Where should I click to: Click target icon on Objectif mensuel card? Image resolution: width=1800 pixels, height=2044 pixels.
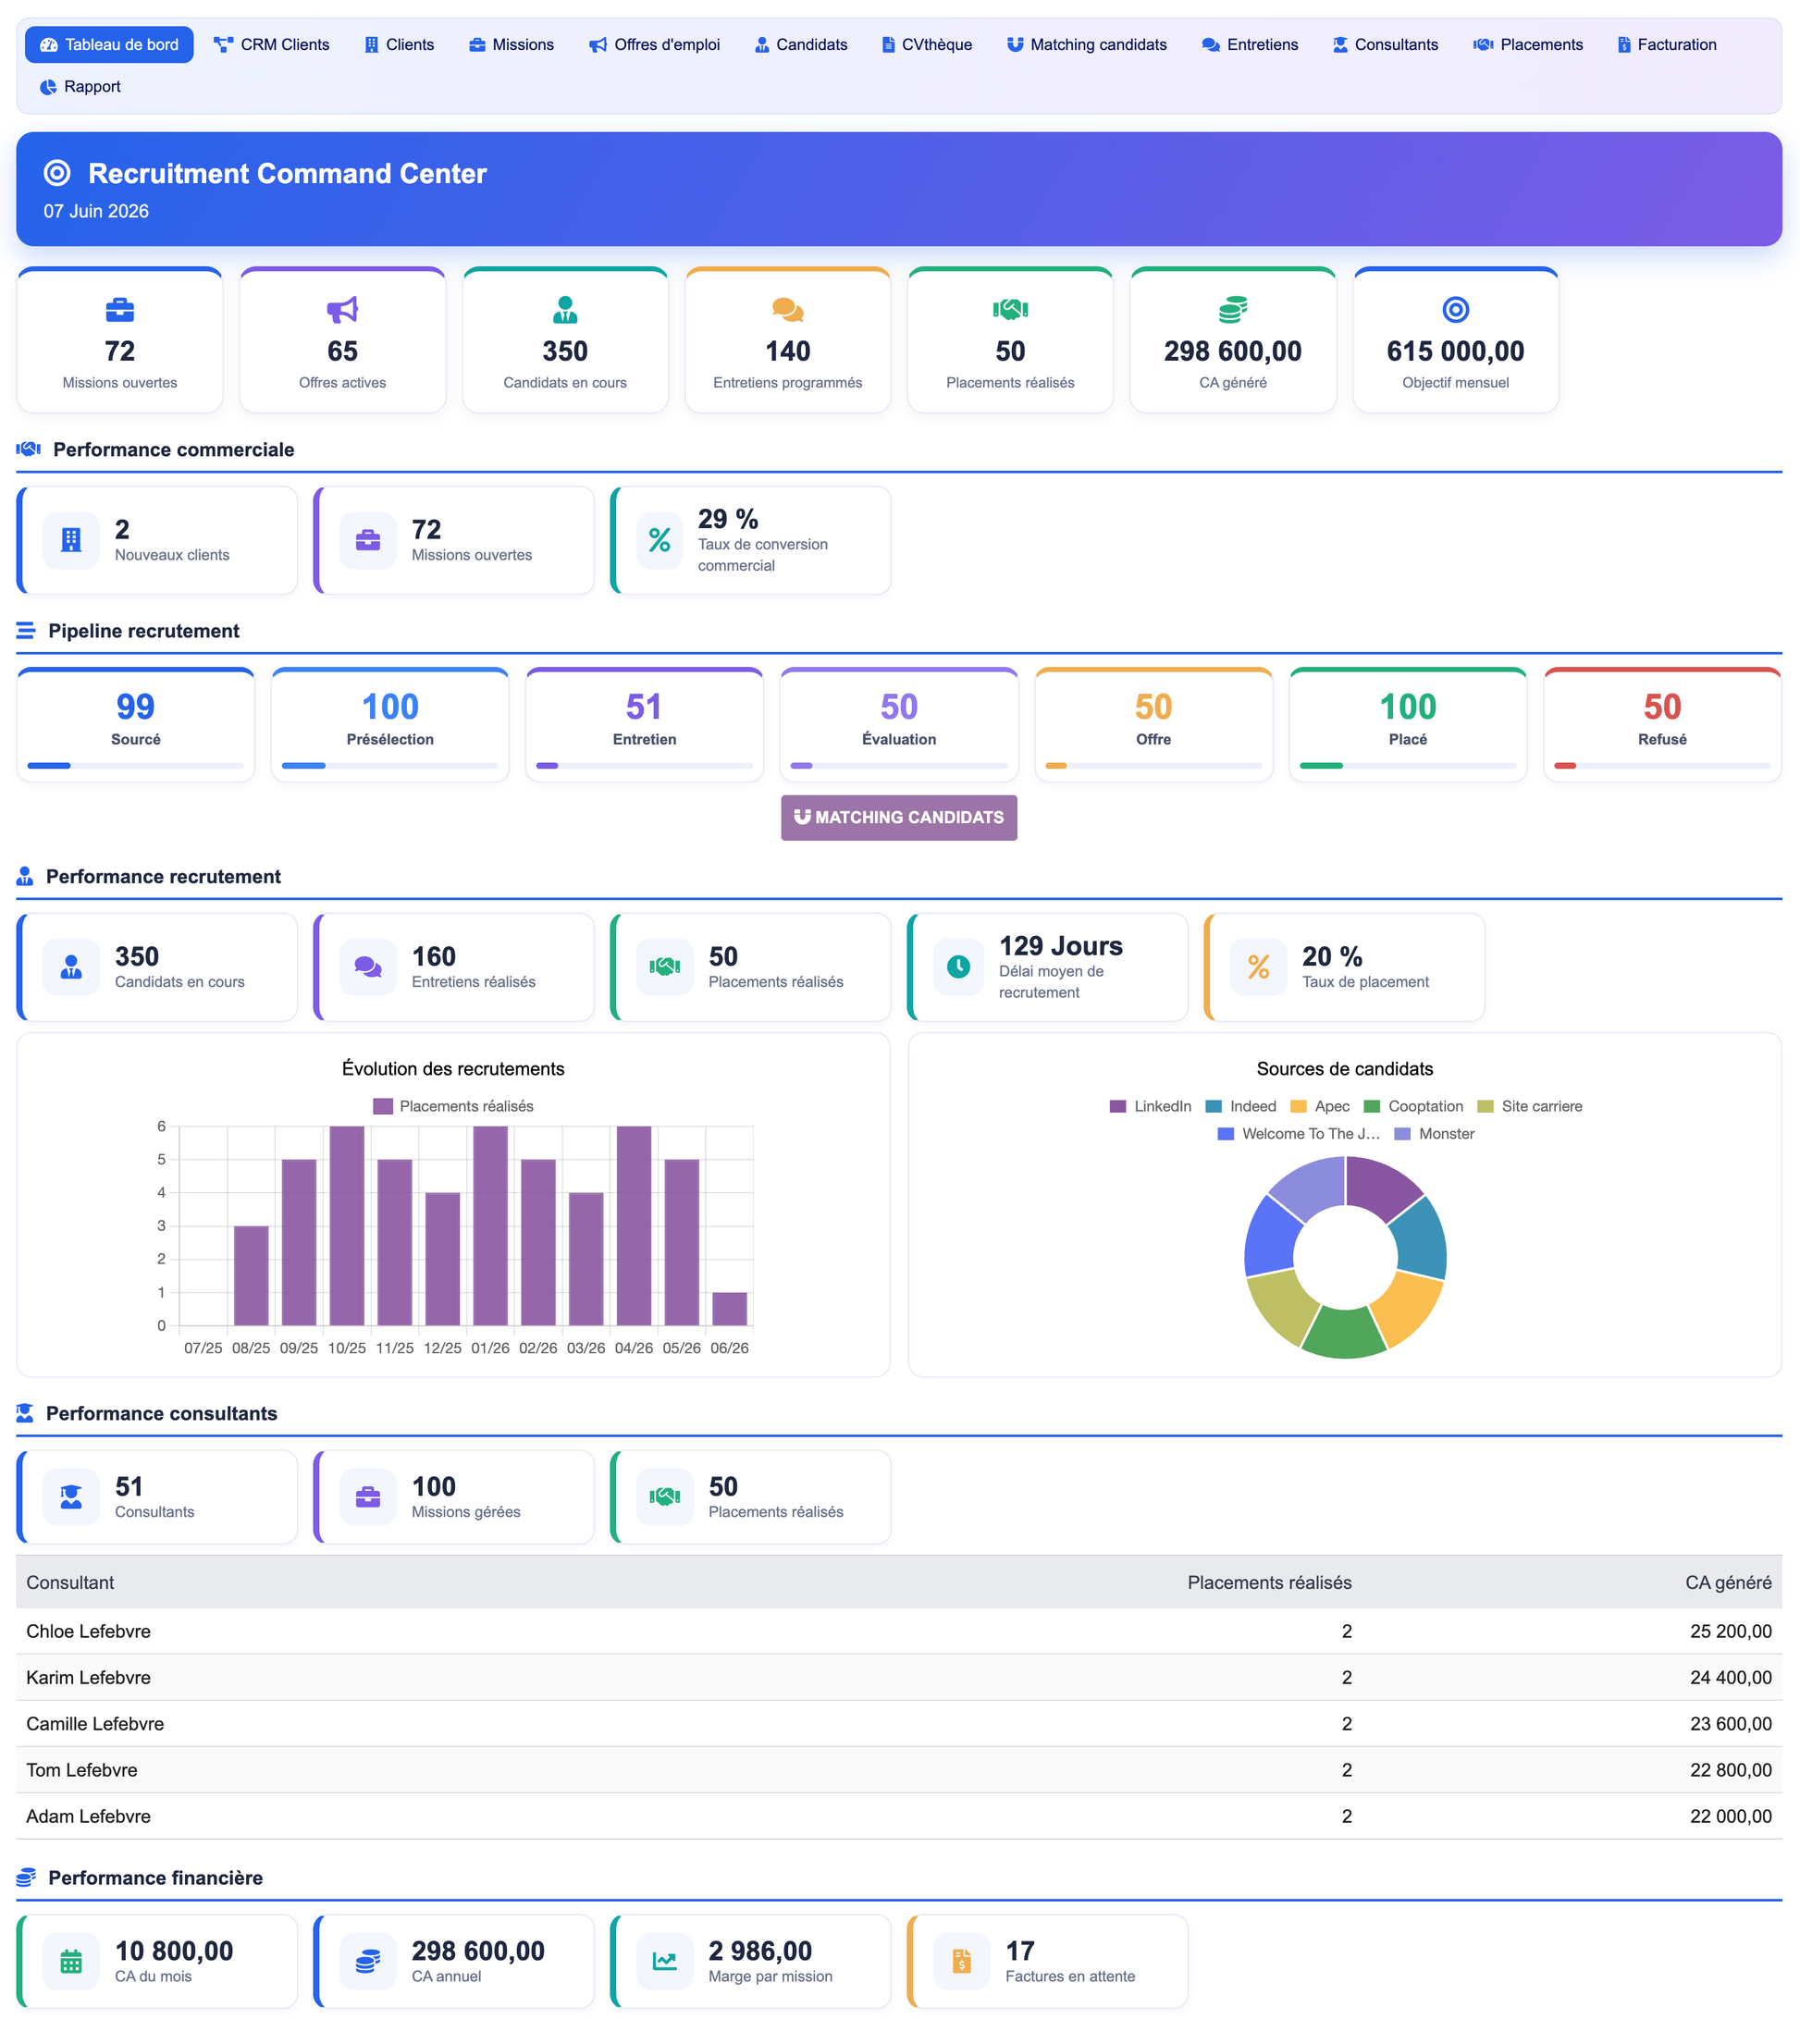coord(1456,310)
